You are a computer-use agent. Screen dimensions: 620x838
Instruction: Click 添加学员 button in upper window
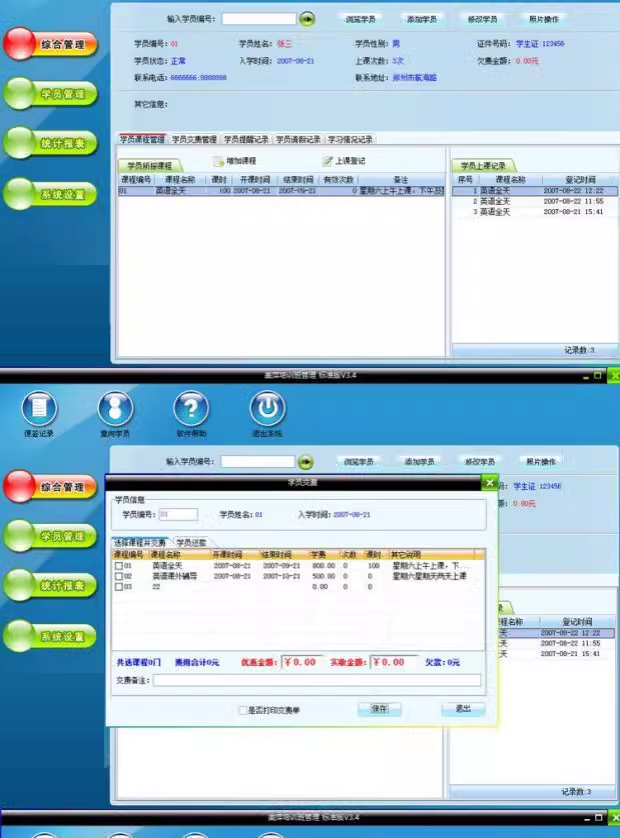tap(422, 19)
